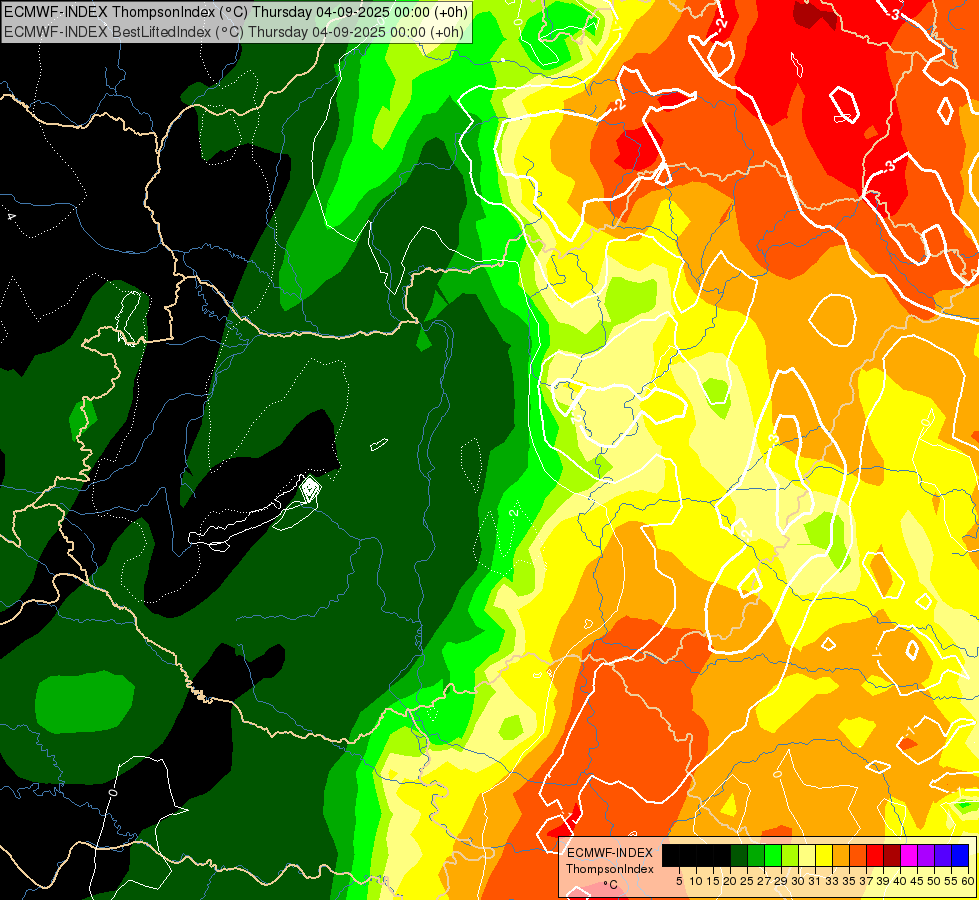
Task: Click the legend label 'ECMWF-INDEX'
Action: coord(610,853)
